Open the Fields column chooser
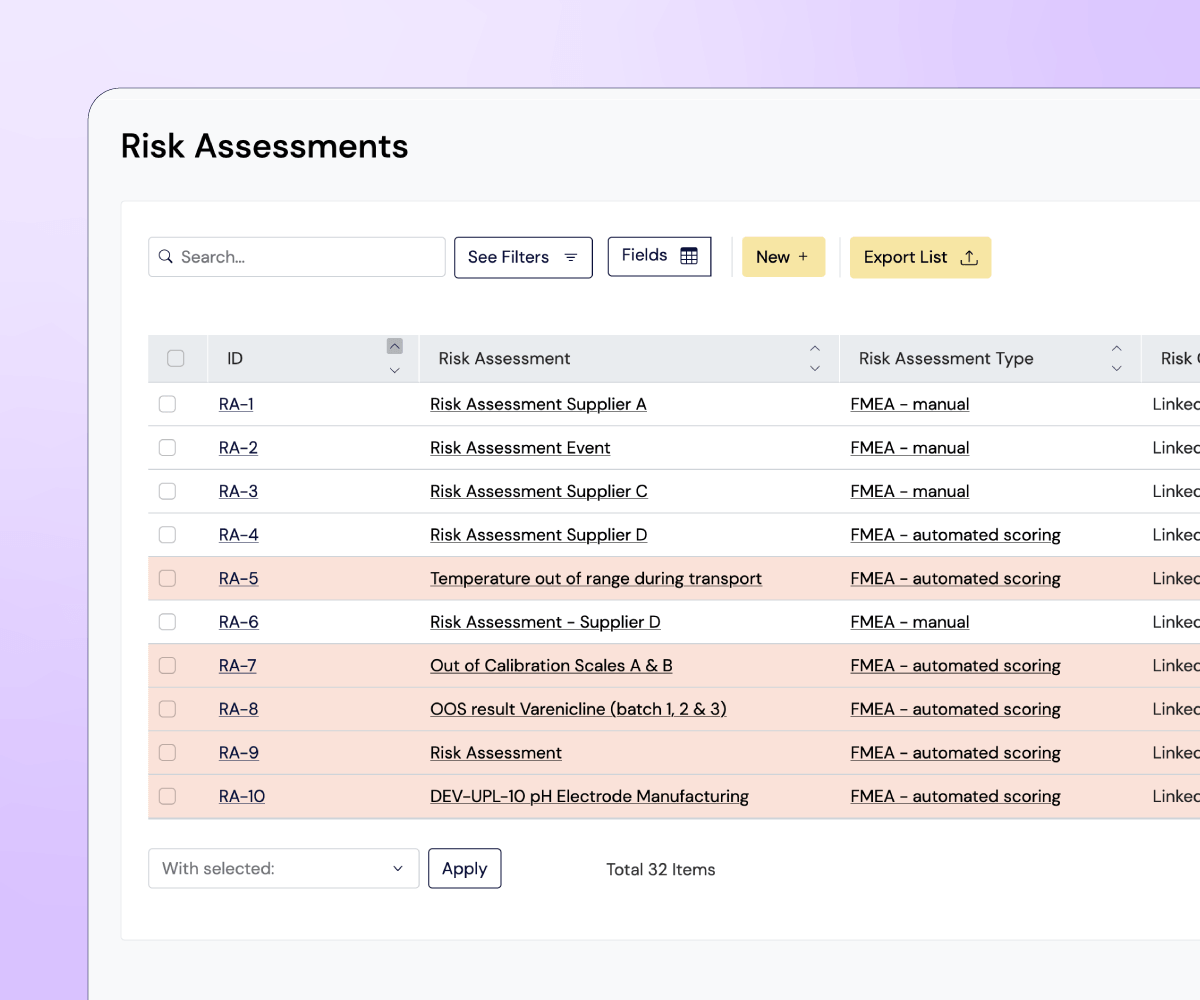This screenshot has width=1200, height=1000. tap(660, 256)
